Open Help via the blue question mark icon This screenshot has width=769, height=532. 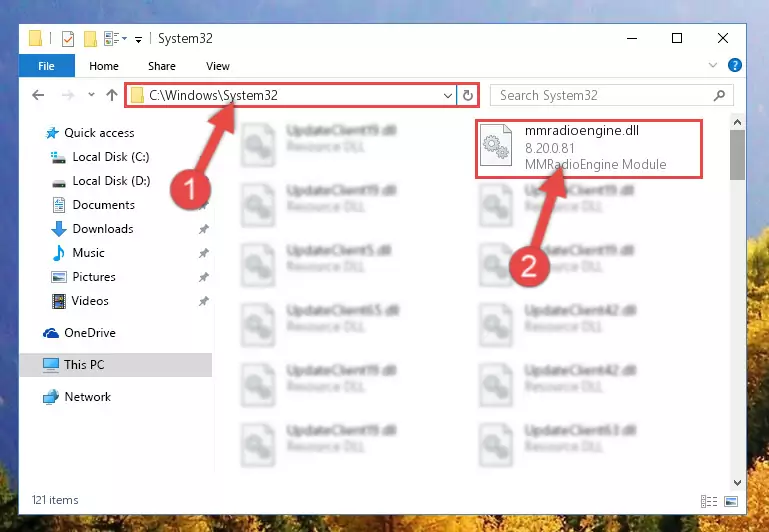734,65
